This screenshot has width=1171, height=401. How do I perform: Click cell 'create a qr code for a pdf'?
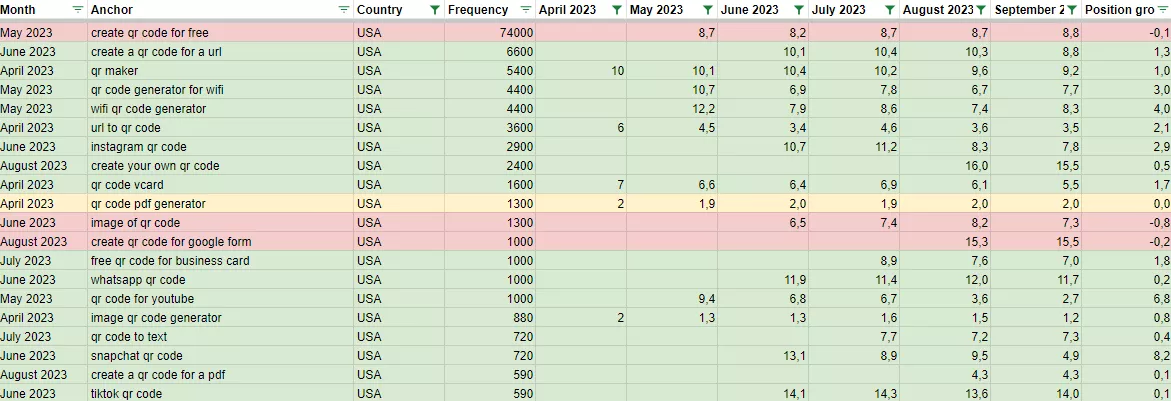[x=220, y=375]
